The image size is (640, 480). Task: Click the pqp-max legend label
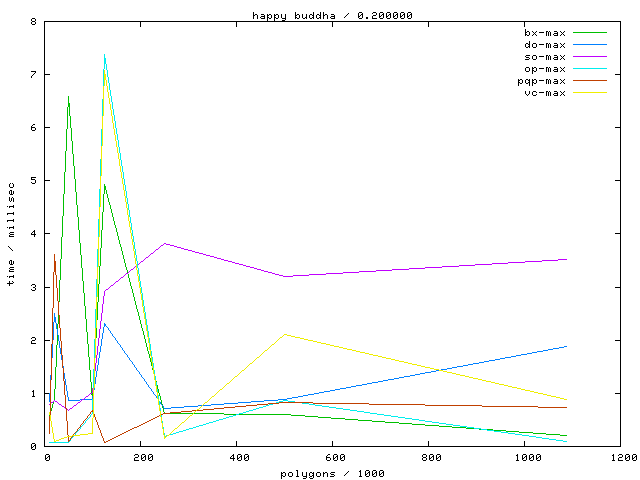click(x=541, y=81)
